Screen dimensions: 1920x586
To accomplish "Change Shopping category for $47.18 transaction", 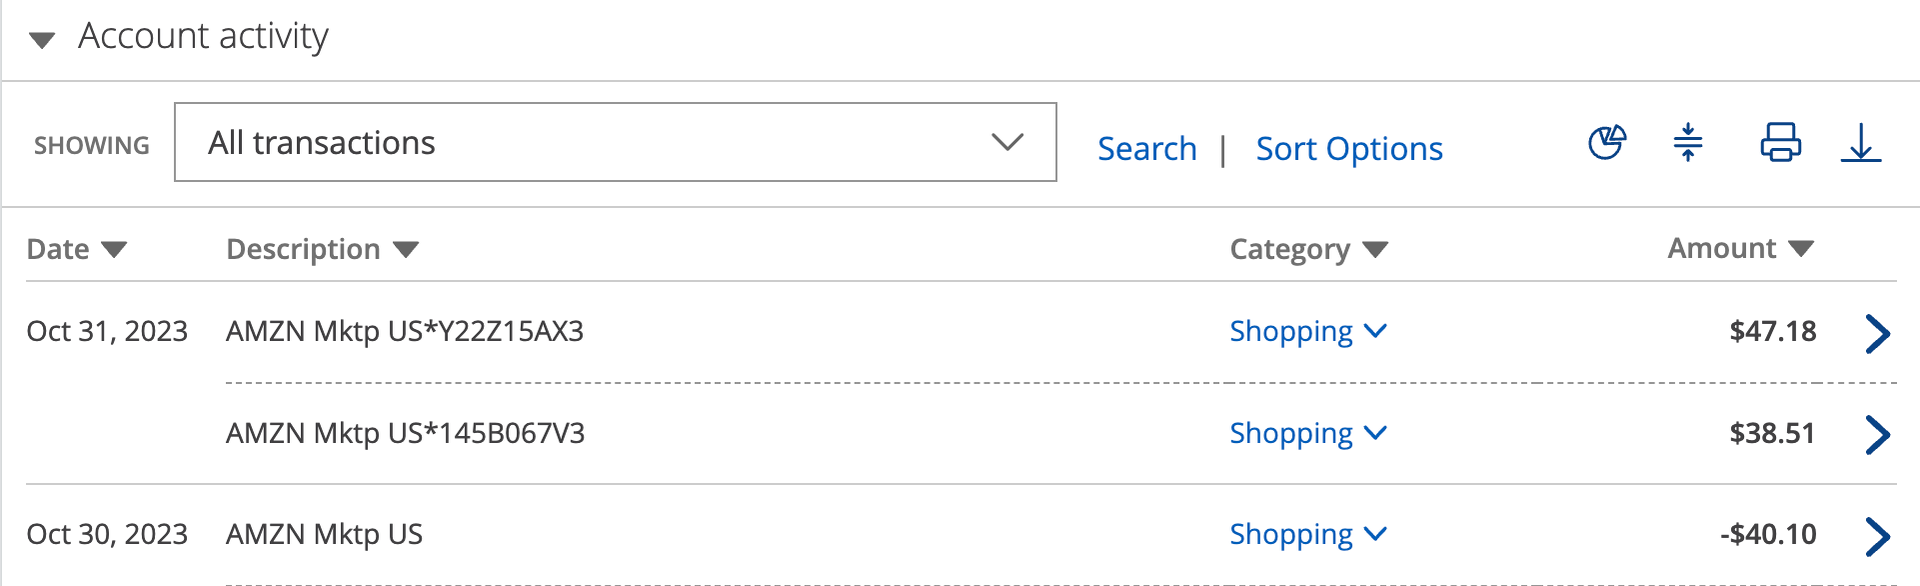I will (1307, 332).
